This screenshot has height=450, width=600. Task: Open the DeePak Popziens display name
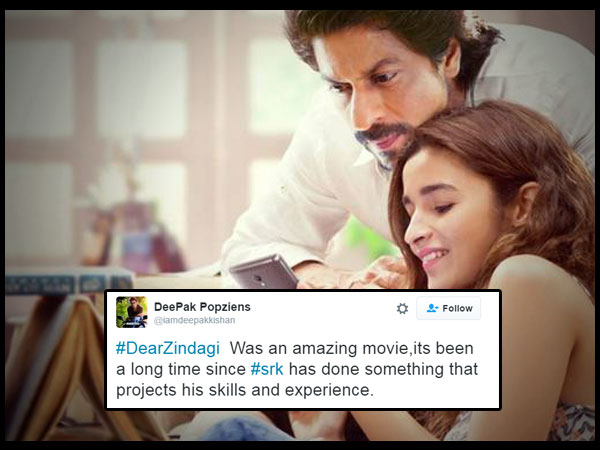click(x=202, y=307)
